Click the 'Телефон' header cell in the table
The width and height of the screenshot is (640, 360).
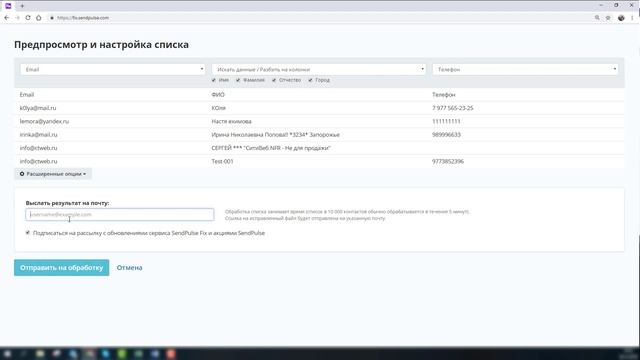[x=444, y=95]
